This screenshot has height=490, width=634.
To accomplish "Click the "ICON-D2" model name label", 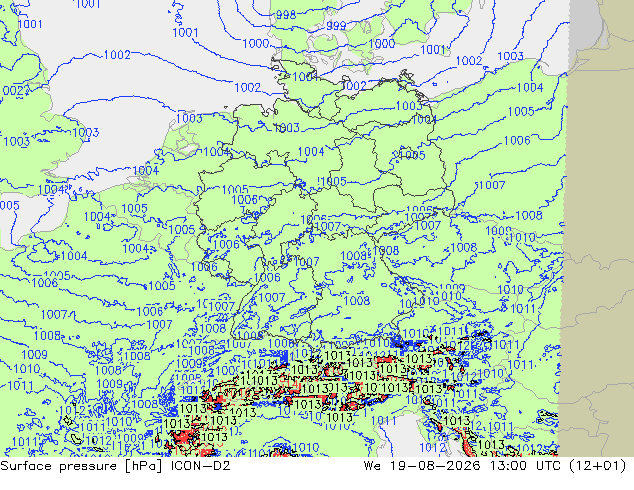I will pyautogui.click(x=201, y=466).
